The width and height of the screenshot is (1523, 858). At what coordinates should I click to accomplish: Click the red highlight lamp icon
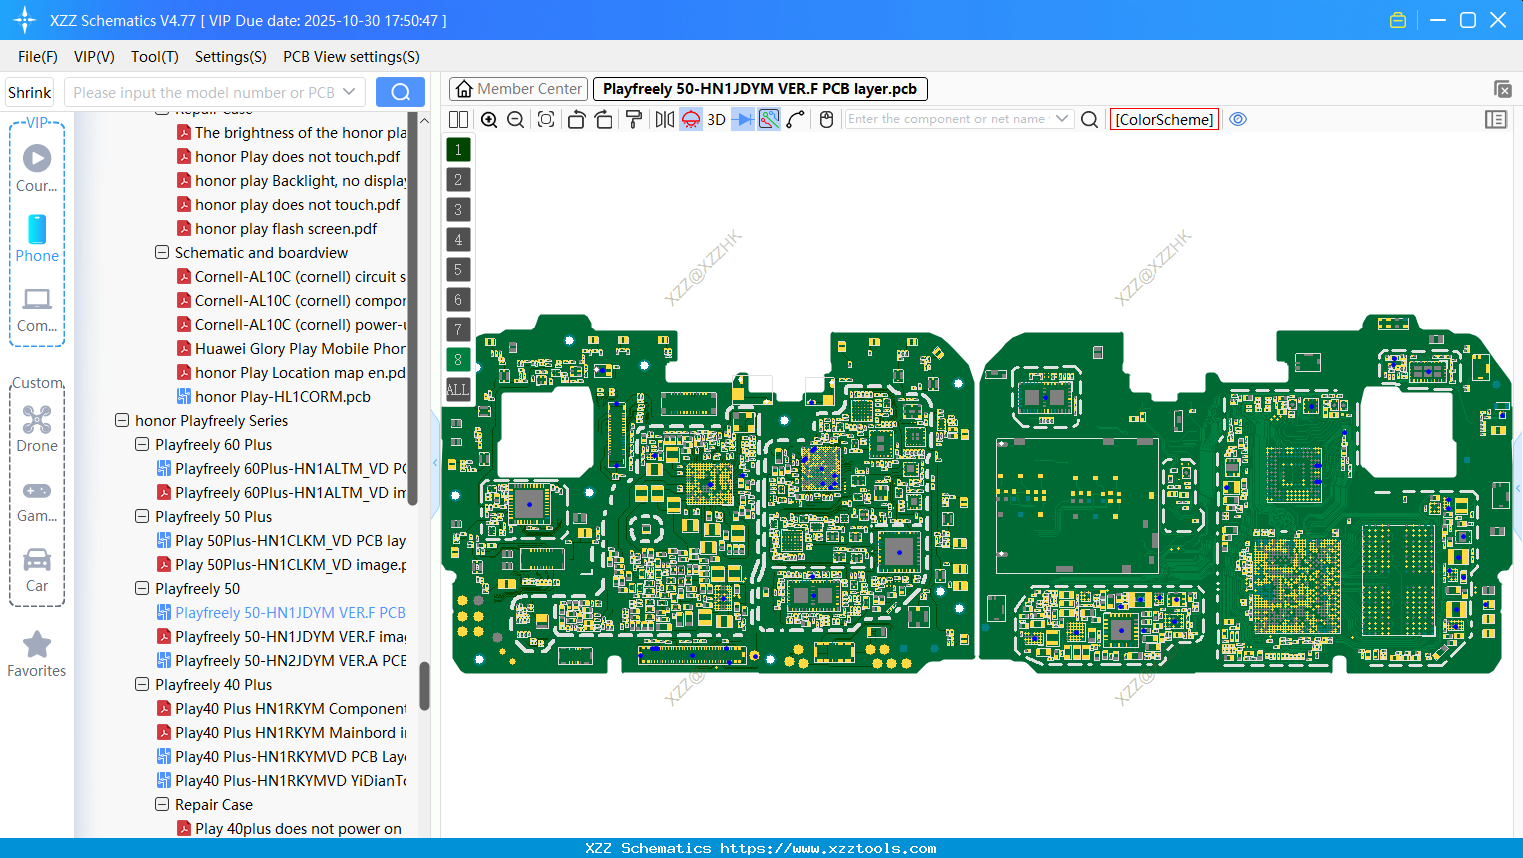coord(691,119)
